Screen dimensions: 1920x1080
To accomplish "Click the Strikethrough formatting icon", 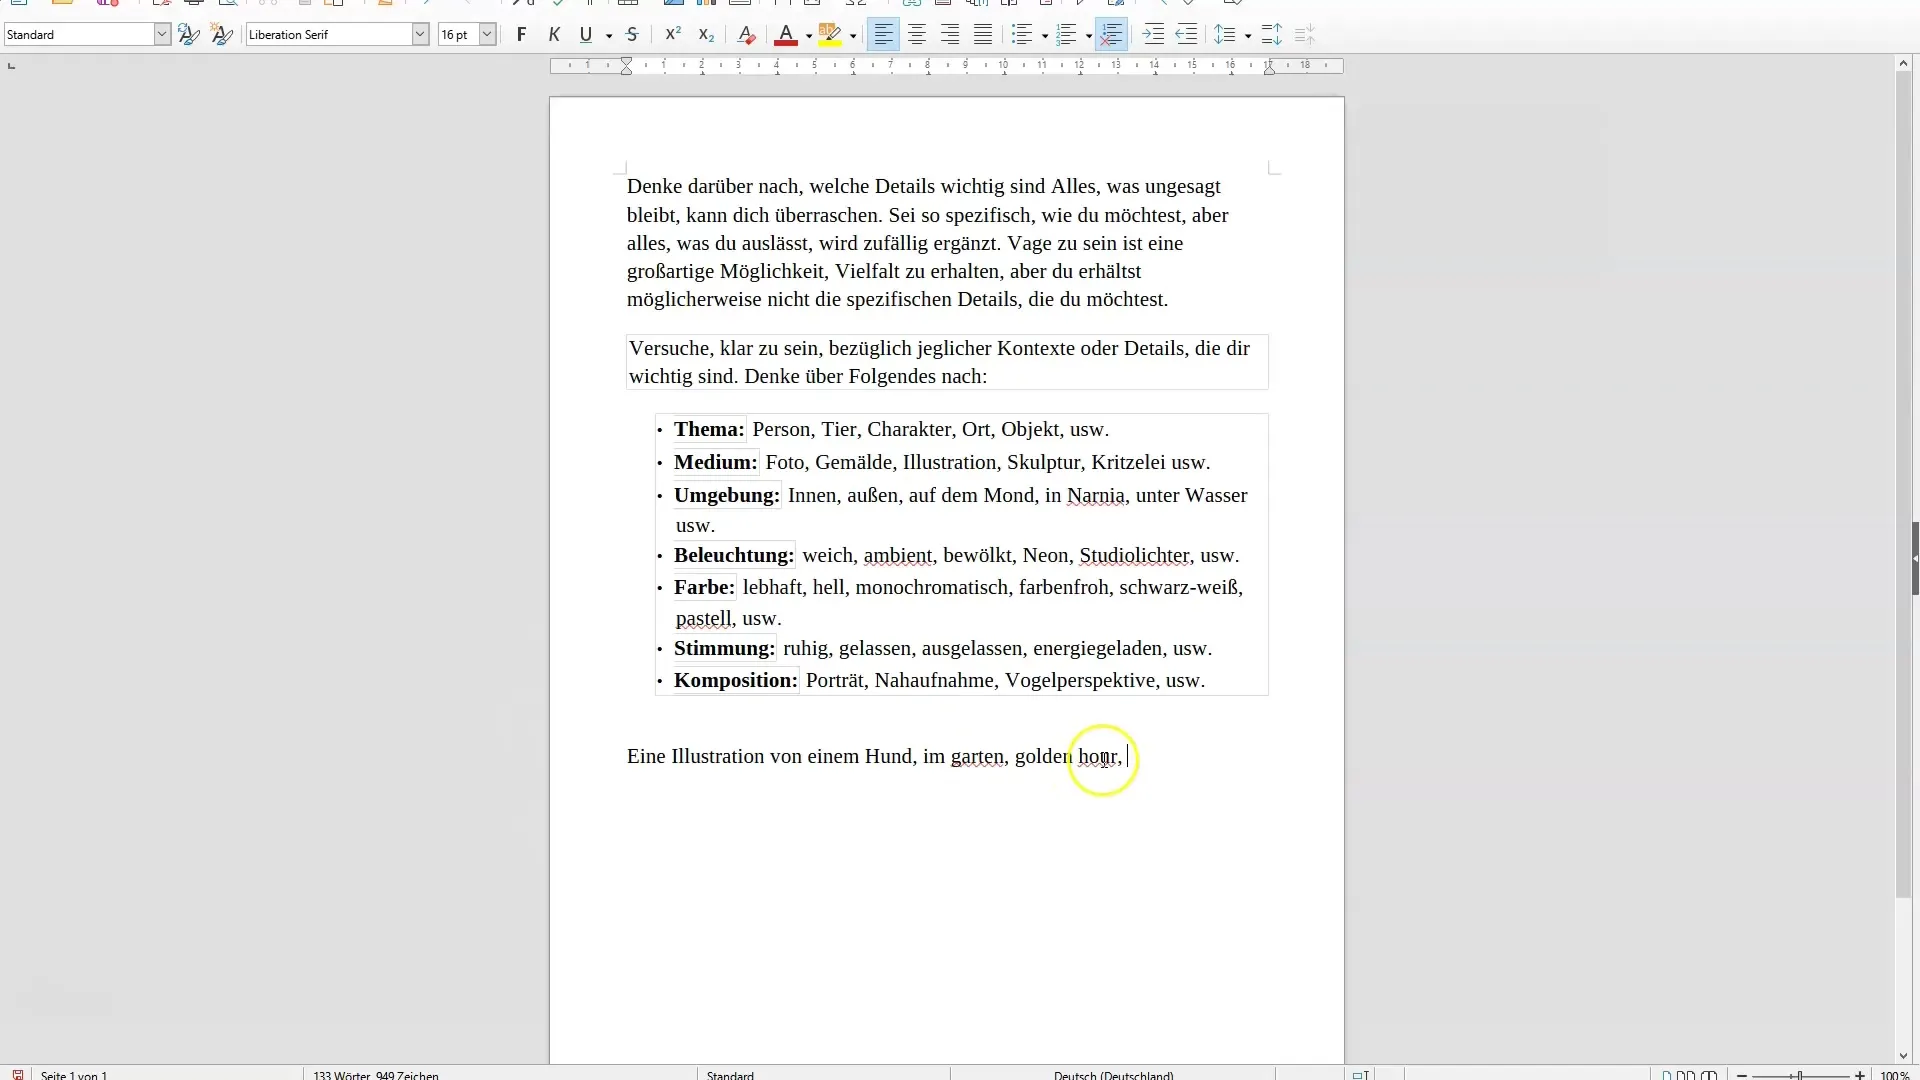I will click(x=632, y=34).
